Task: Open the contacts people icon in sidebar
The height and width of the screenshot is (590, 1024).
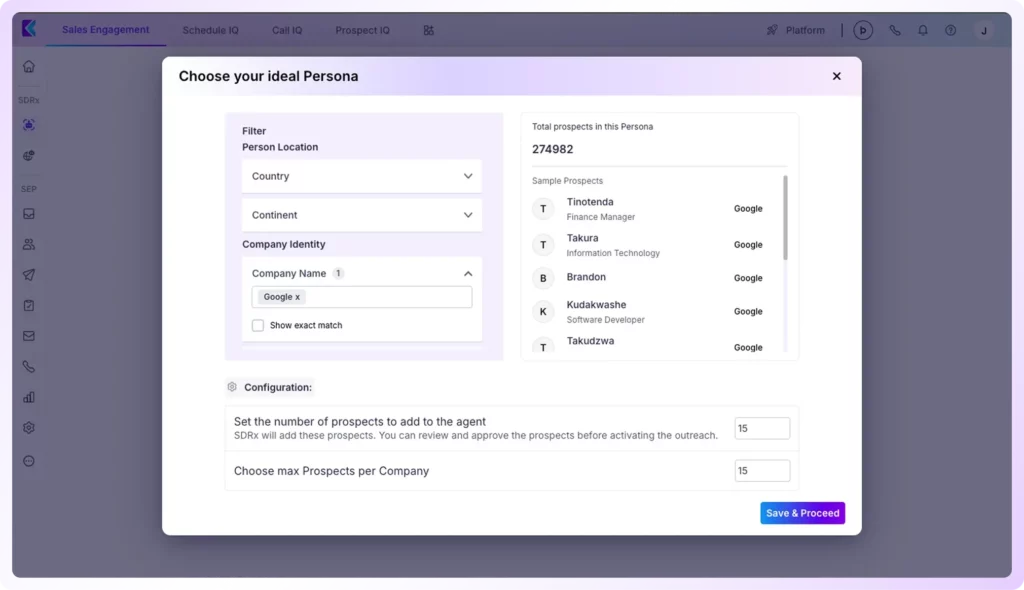Action: (x=29, y=244)
